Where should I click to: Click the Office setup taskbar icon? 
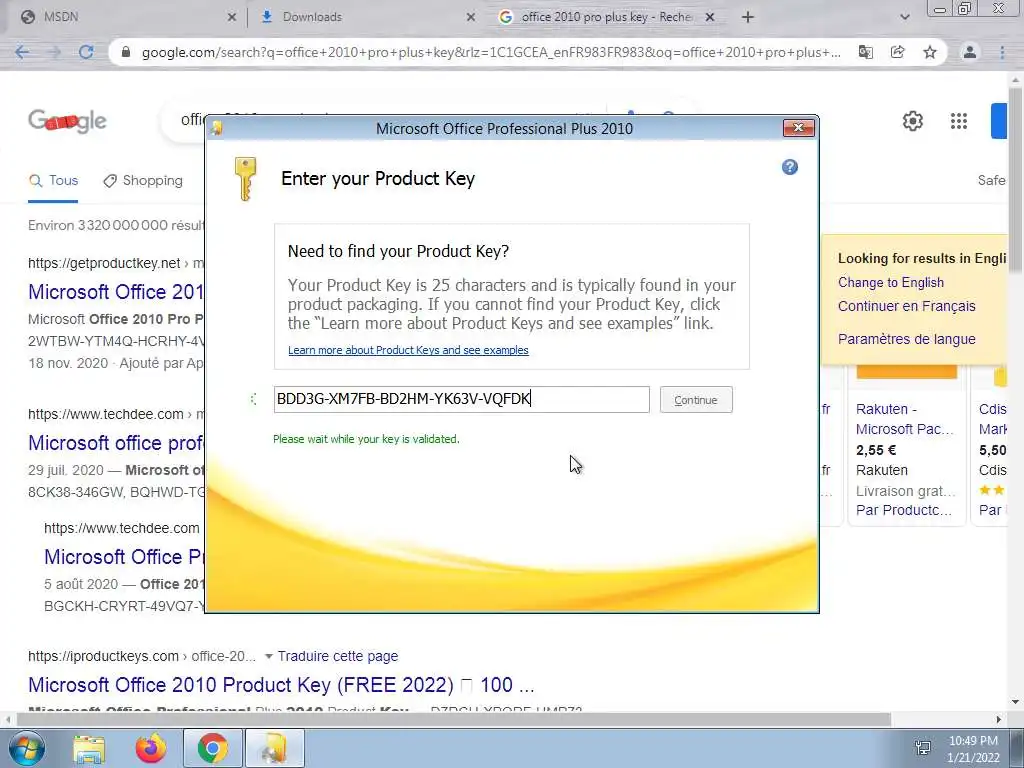pos(274,748)
